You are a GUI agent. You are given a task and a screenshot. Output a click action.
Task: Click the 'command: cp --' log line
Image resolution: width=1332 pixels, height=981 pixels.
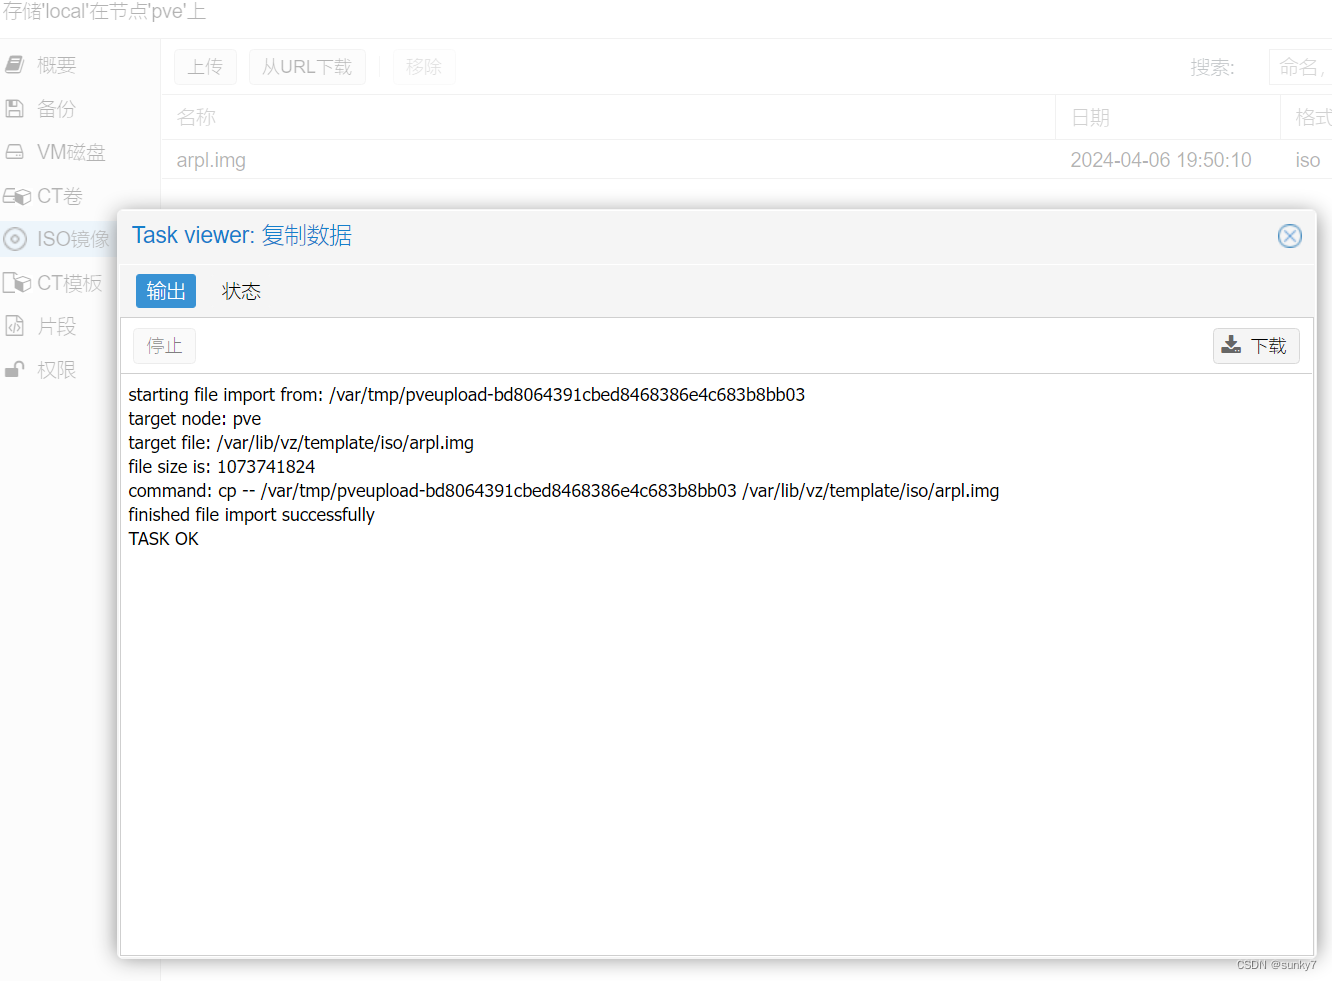click(564, 491)
